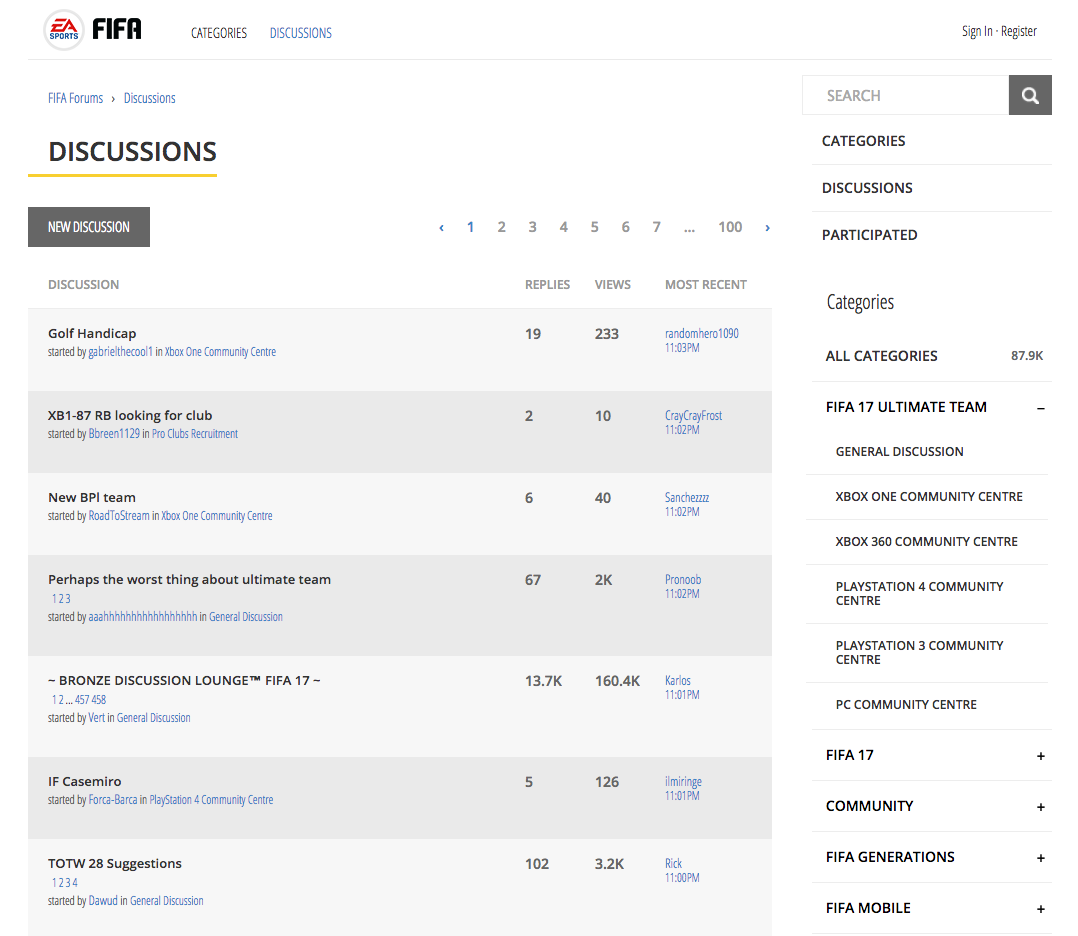
Task: Collapse FIFA 17 Ultimate Team category
Action: (x=1041, y=408)
